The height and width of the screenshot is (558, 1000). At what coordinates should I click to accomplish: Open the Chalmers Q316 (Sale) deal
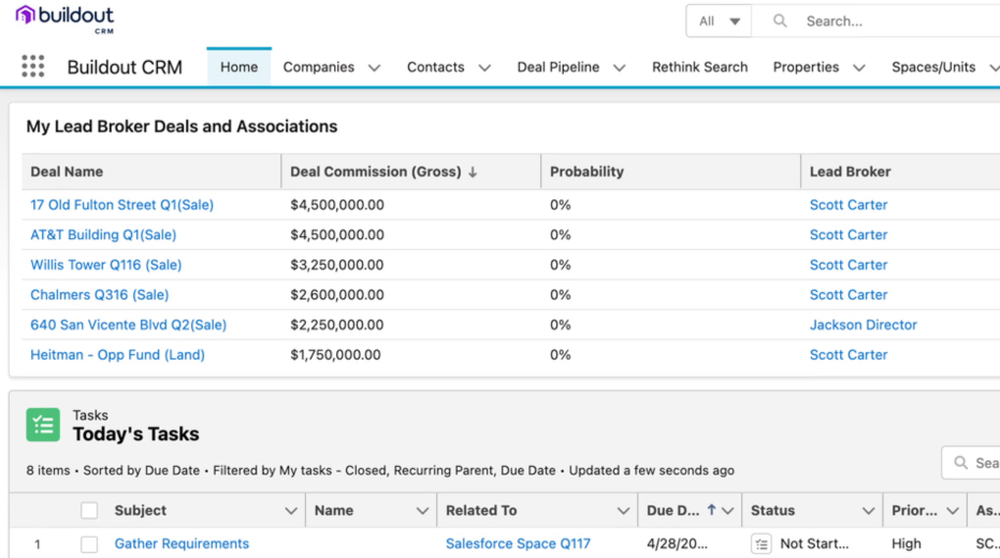pos(99,295)
